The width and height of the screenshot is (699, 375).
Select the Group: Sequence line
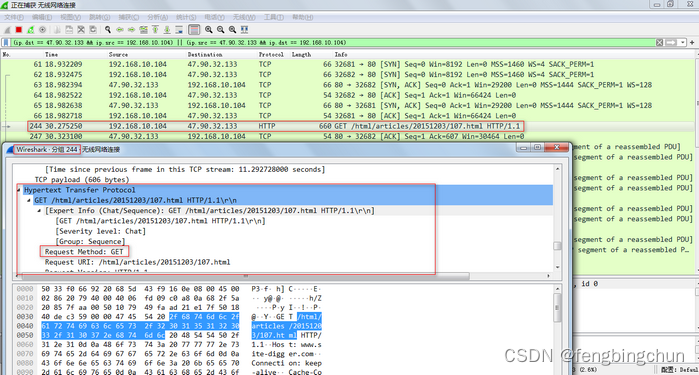(x=90, y=242)
